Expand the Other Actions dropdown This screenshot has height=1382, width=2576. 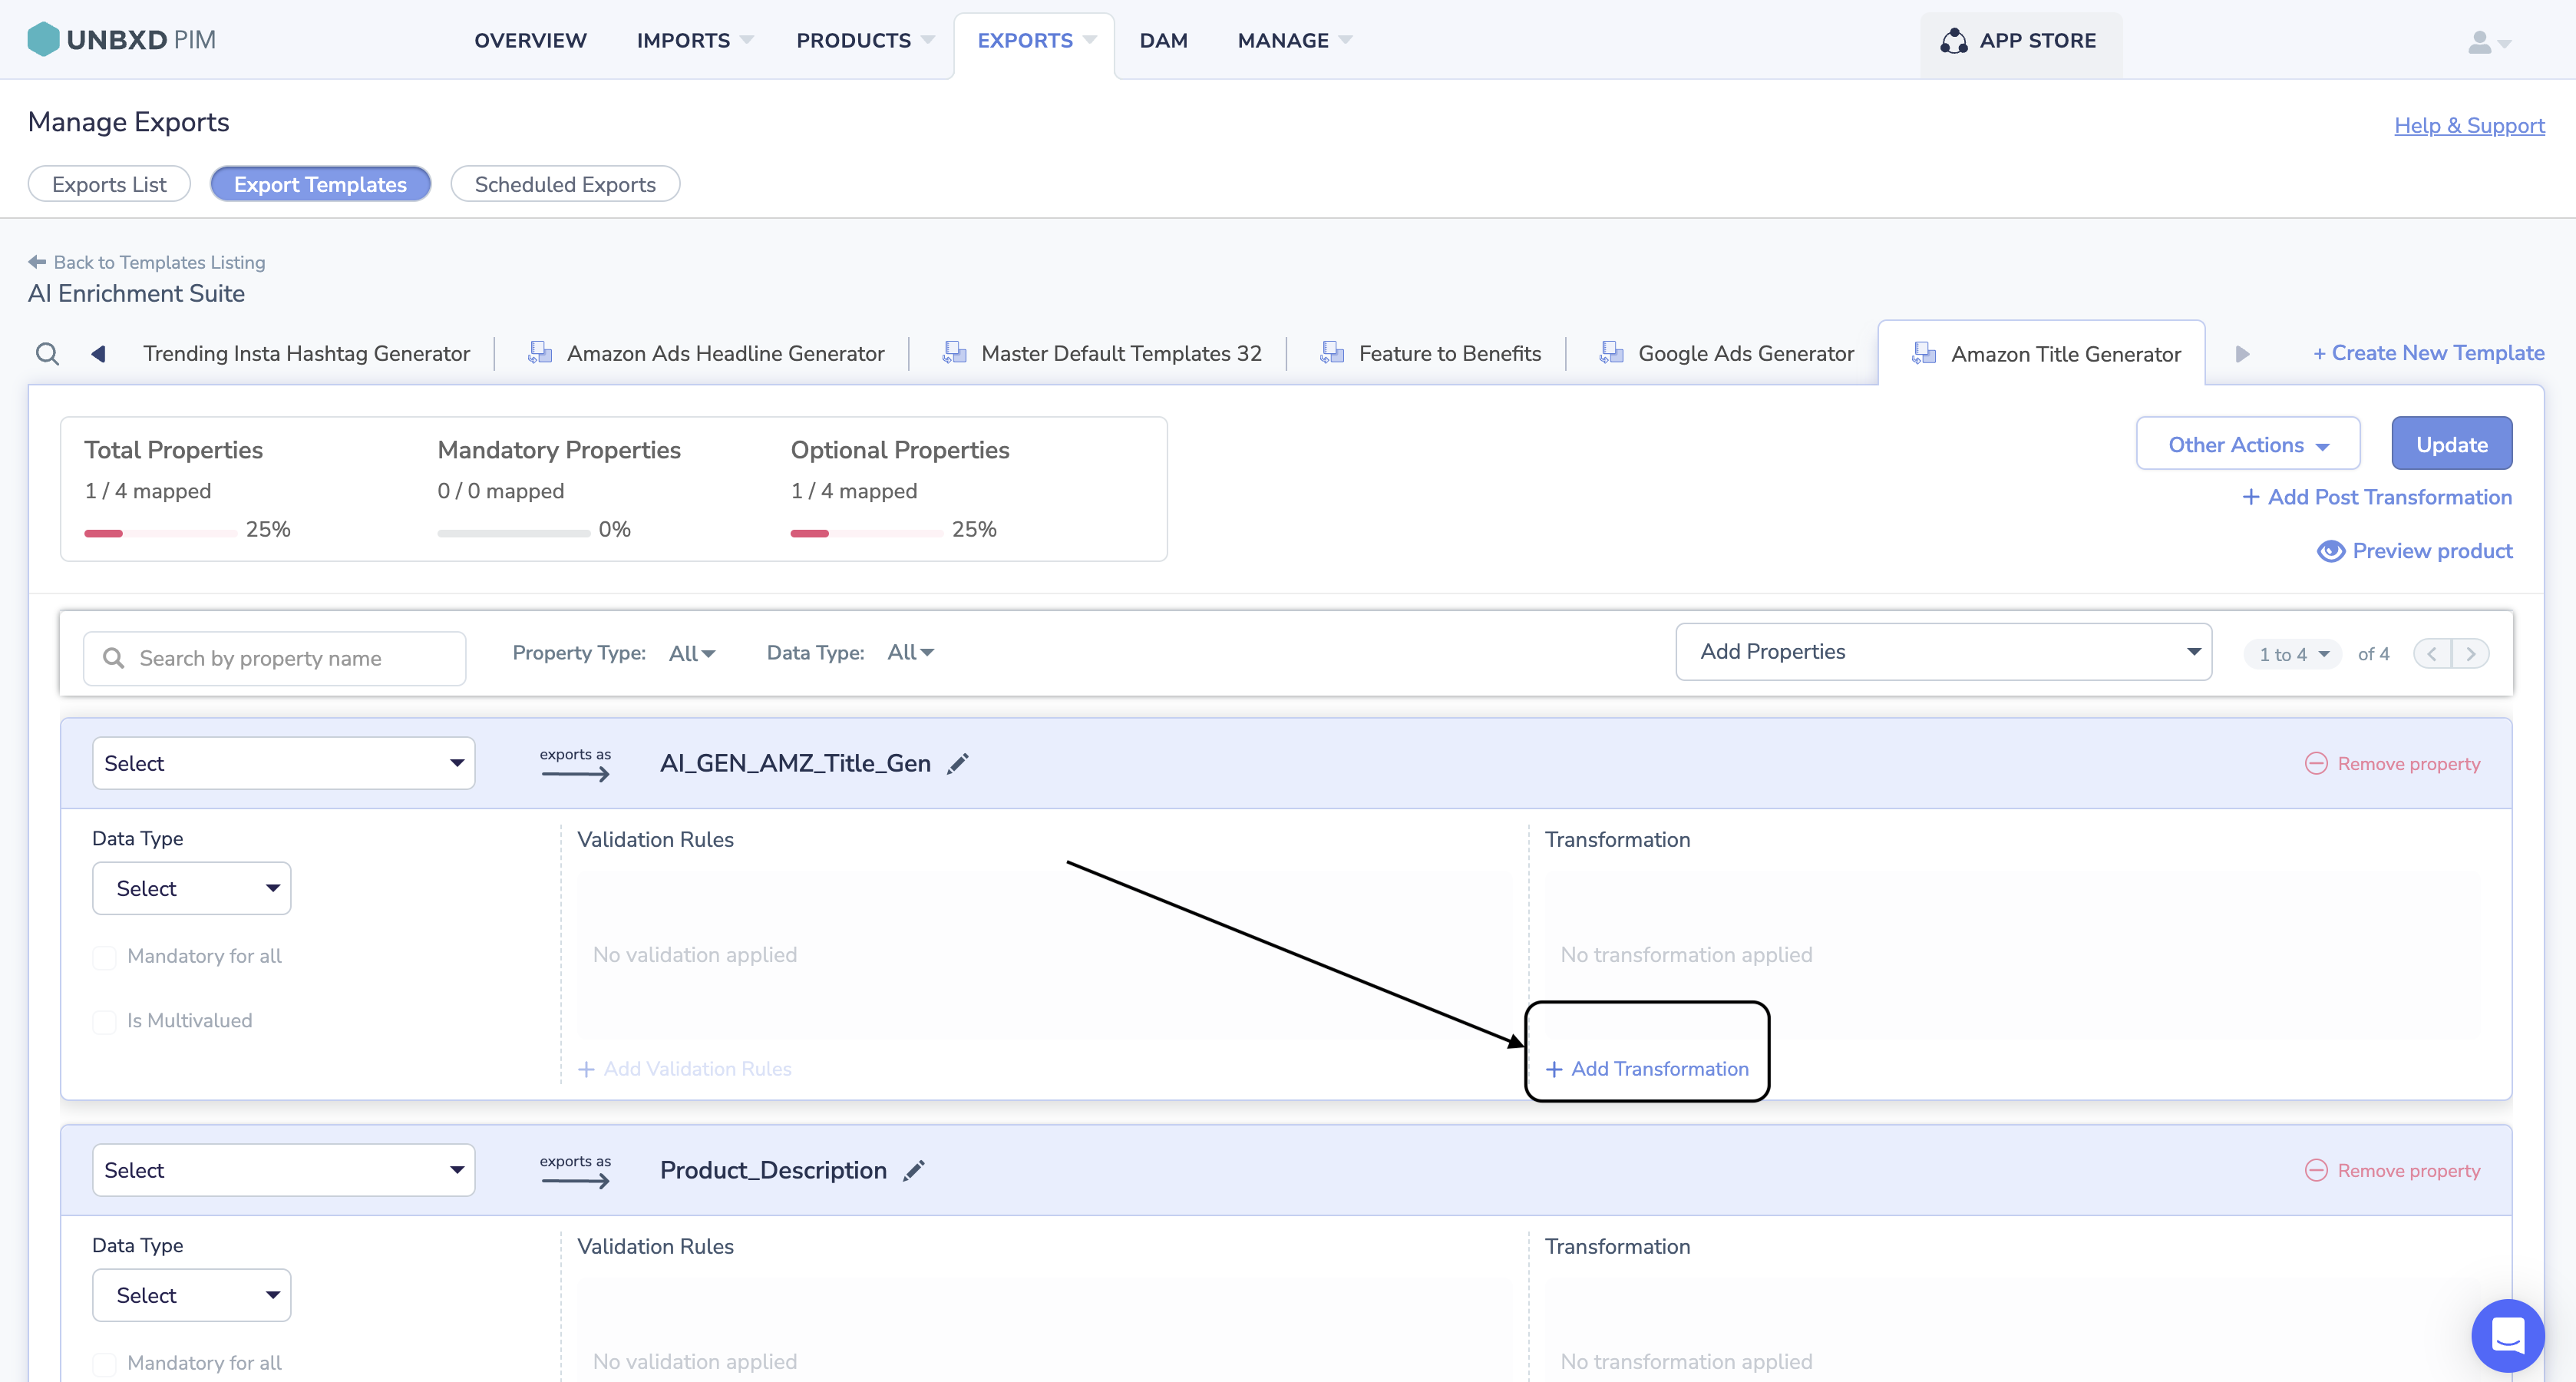2248,444
